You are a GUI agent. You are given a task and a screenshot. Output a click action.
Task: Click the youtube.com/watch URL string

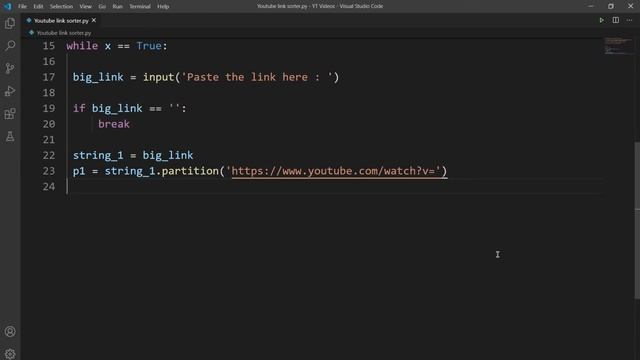point(336,171)
